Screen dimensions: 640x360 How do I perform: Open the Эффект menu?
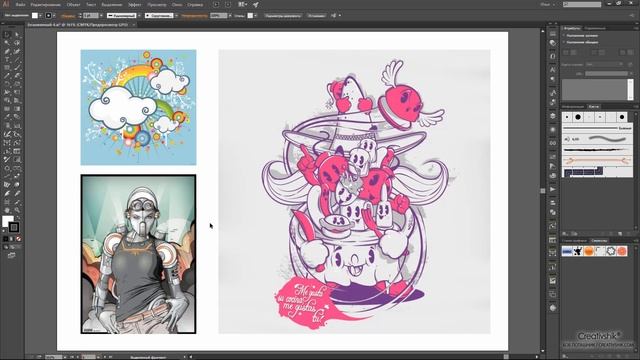[135, 5]
